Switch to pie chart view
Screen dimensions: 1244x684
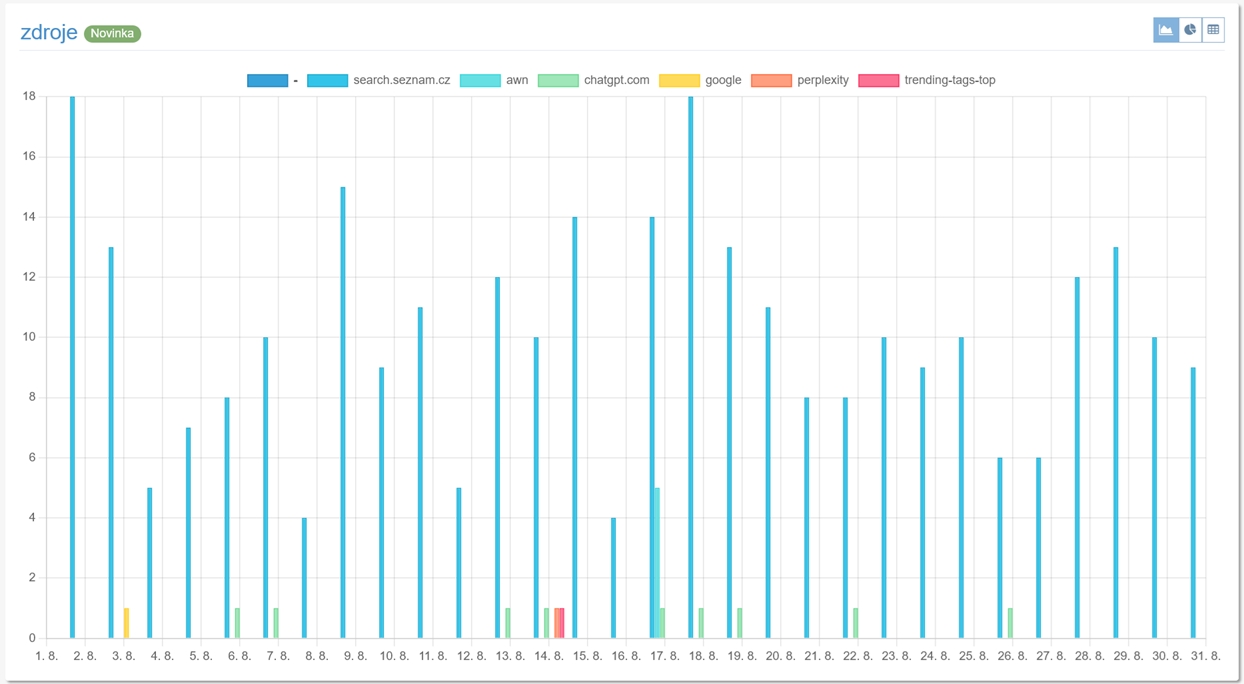coord(1190,30)
